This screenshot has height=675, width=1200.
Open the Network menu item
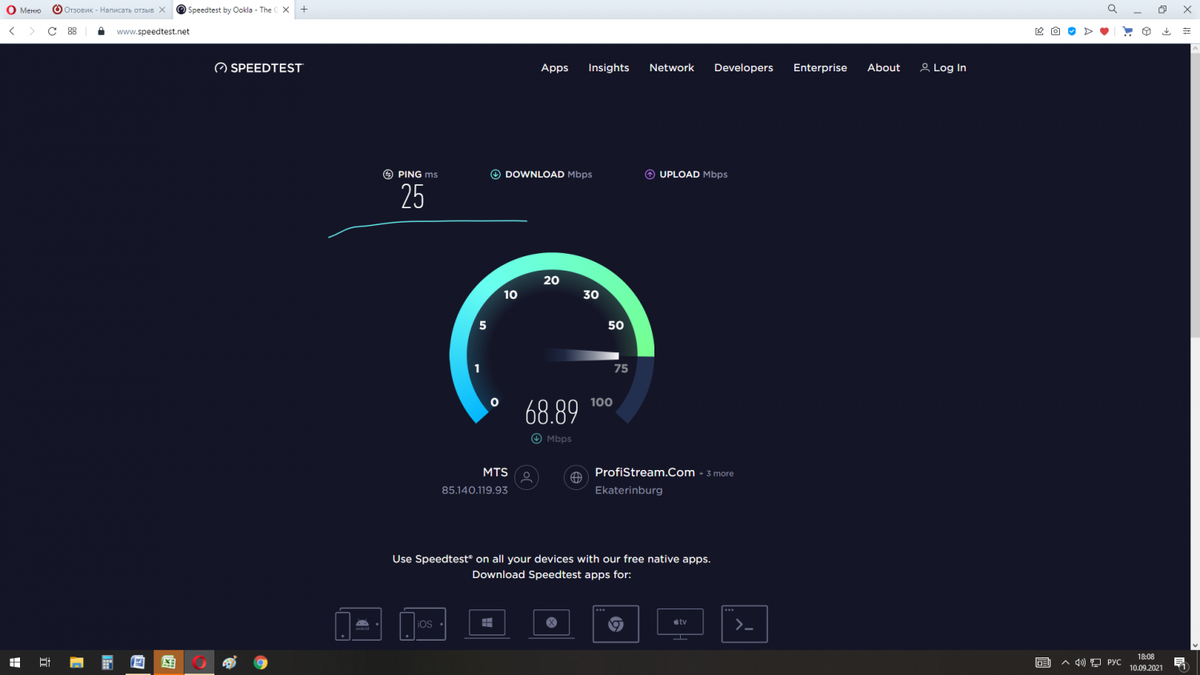pyautogui.click(x=671, y=68)
